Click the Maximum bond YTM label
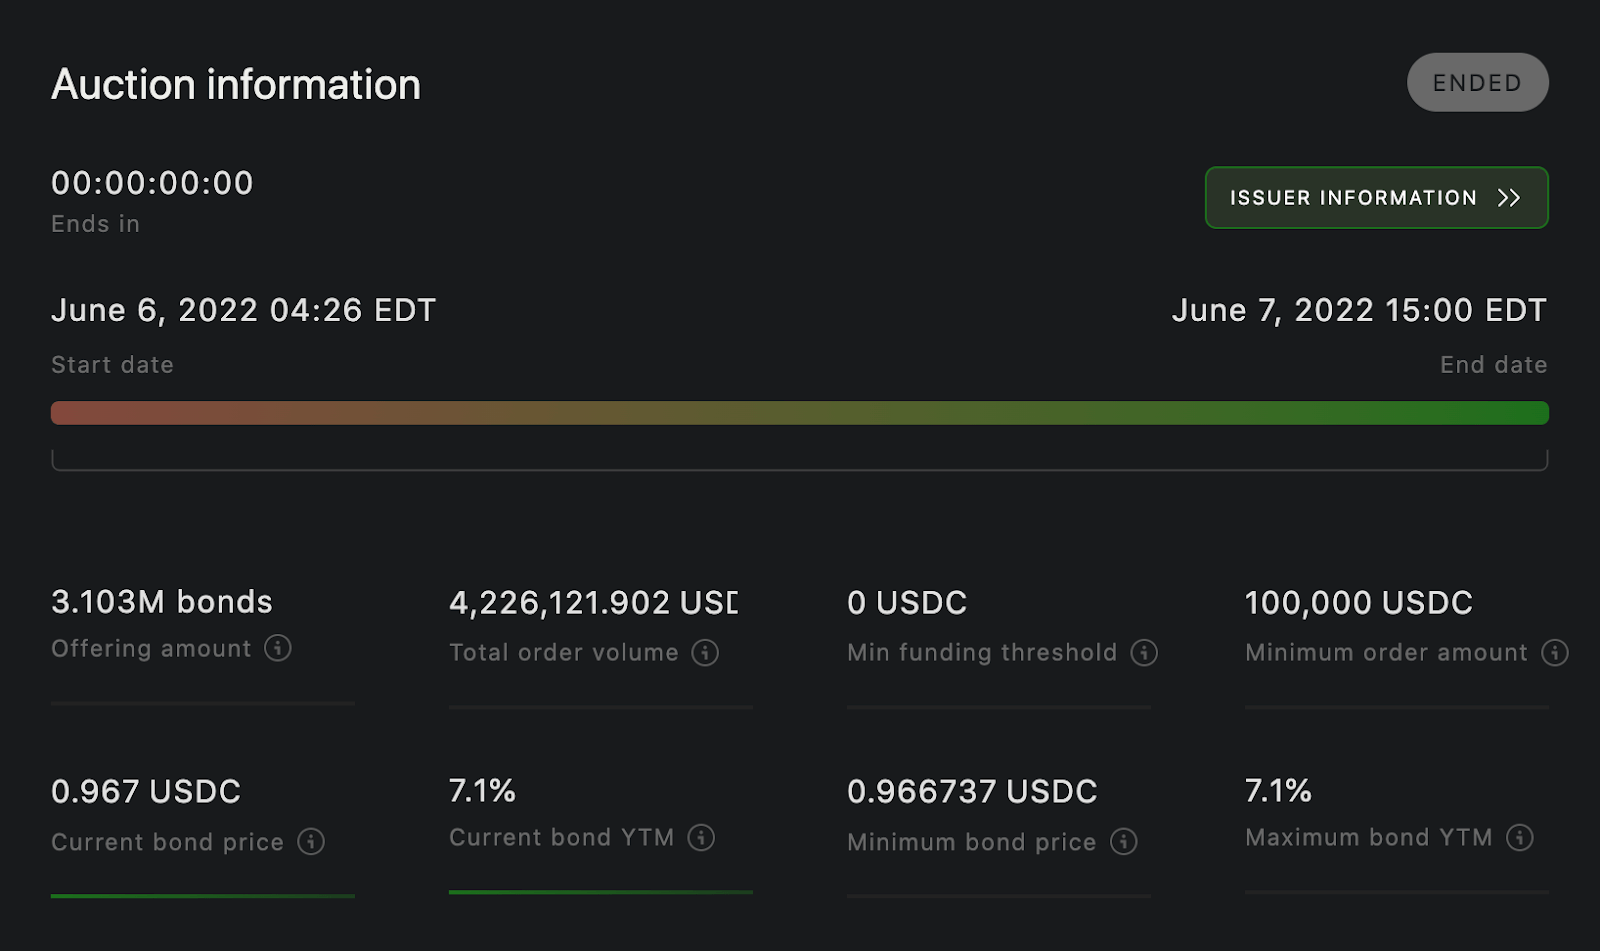This screenshot has height=951, width=1600. pos(1369,837)
